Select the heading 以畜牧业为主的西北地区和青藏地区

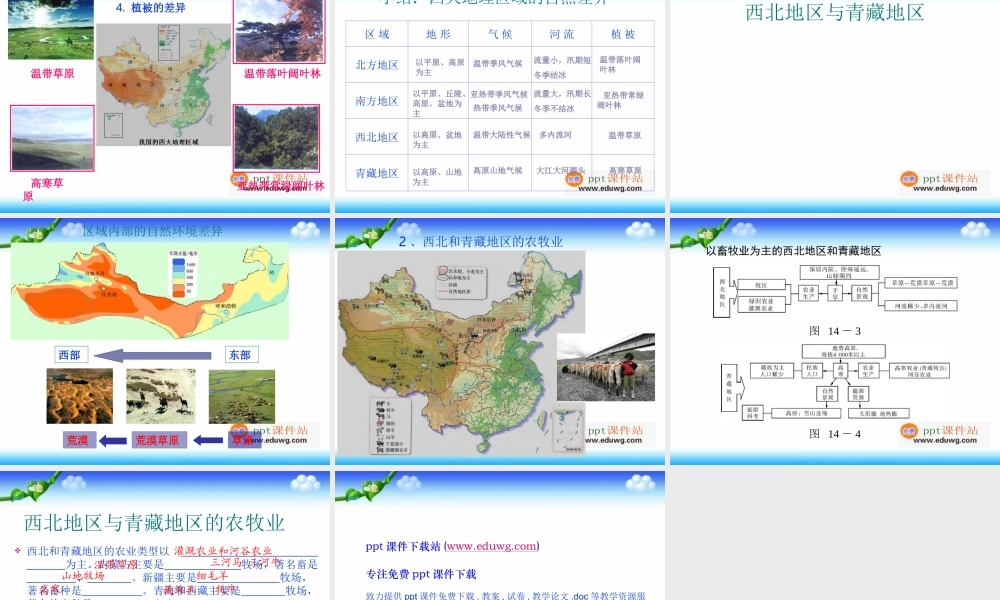(x=793, y=251)
